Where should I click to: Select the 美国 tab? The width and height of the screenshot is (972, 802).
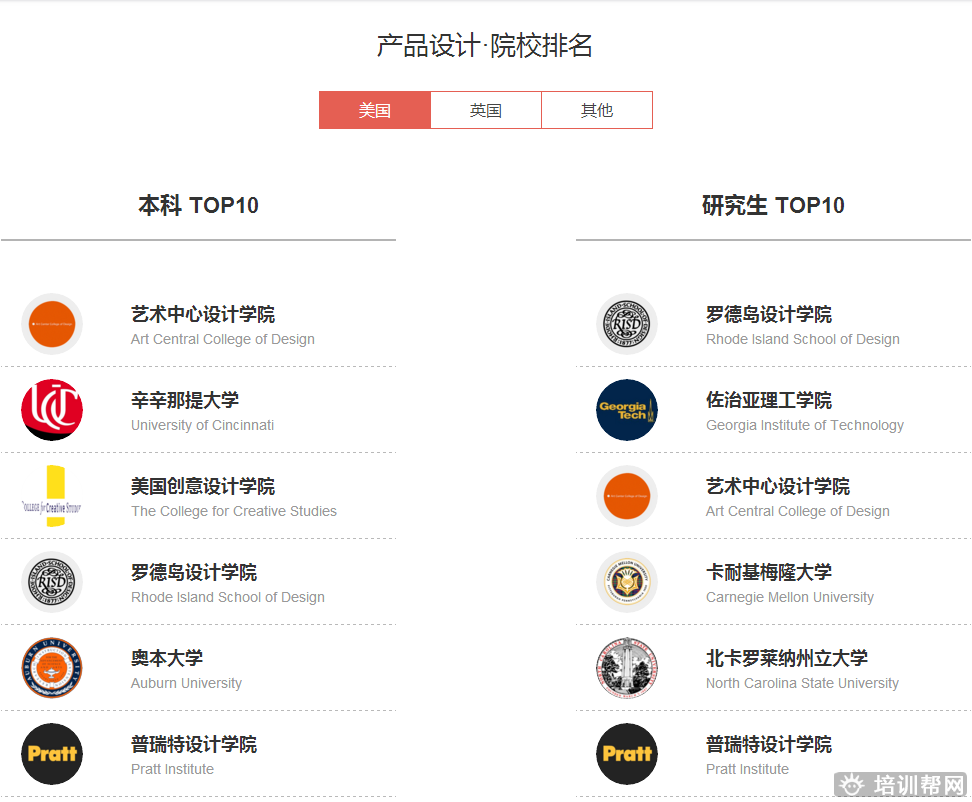point(375,110)
